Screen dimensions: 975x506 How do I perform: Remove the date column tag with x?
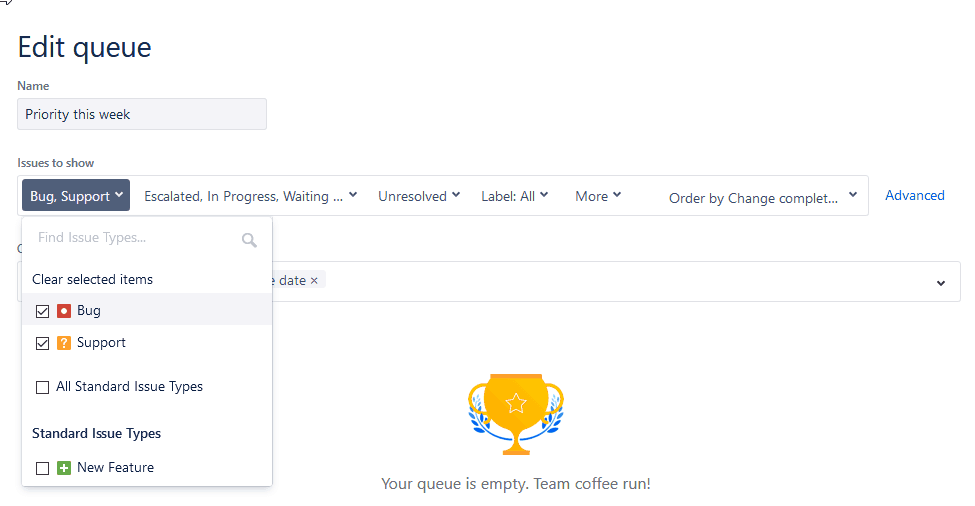point(314,281)
